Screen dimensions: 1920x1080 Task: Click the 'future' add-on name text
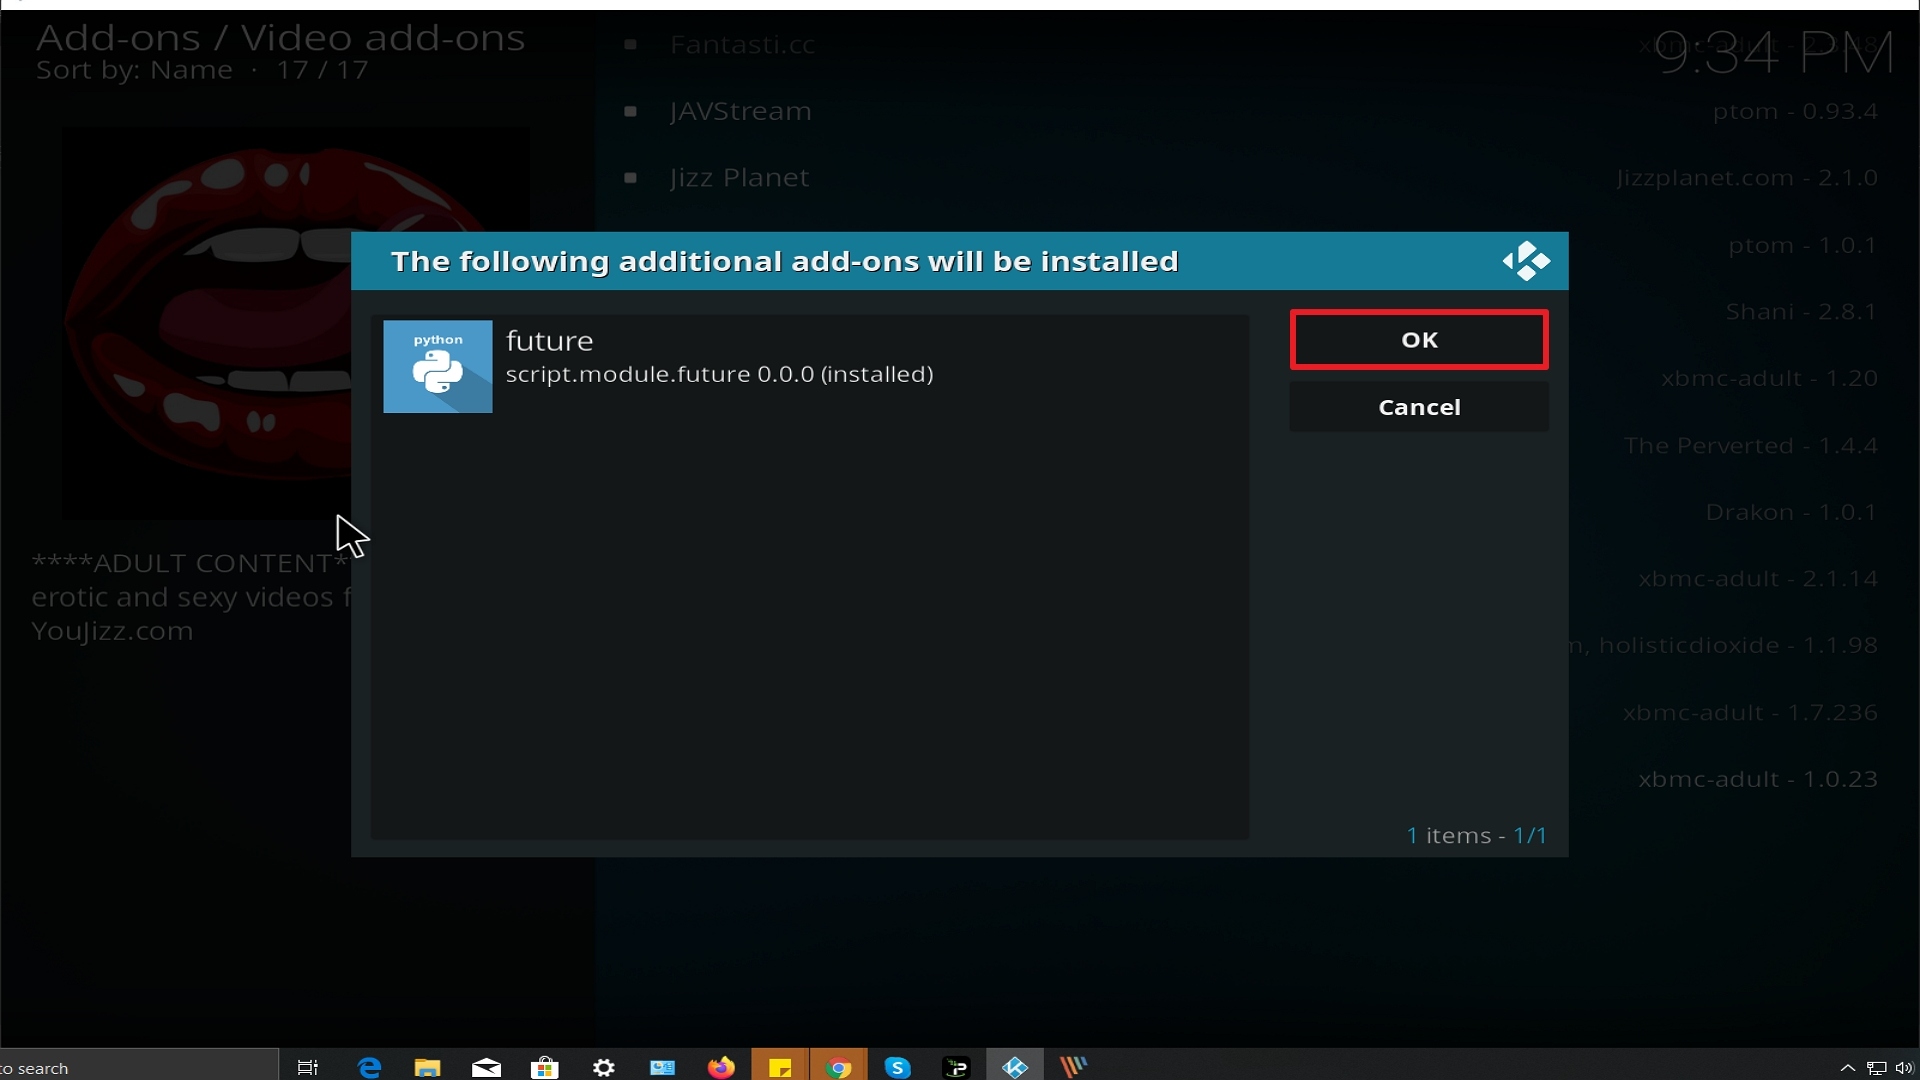550,341
